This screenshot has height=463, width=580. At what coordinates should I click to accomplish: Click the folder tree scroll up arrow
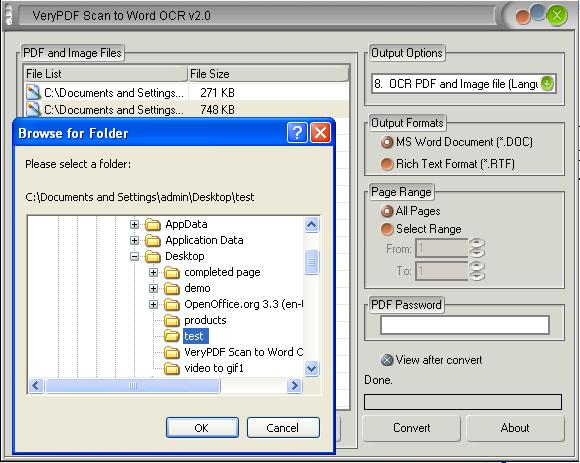pos(311,224)
